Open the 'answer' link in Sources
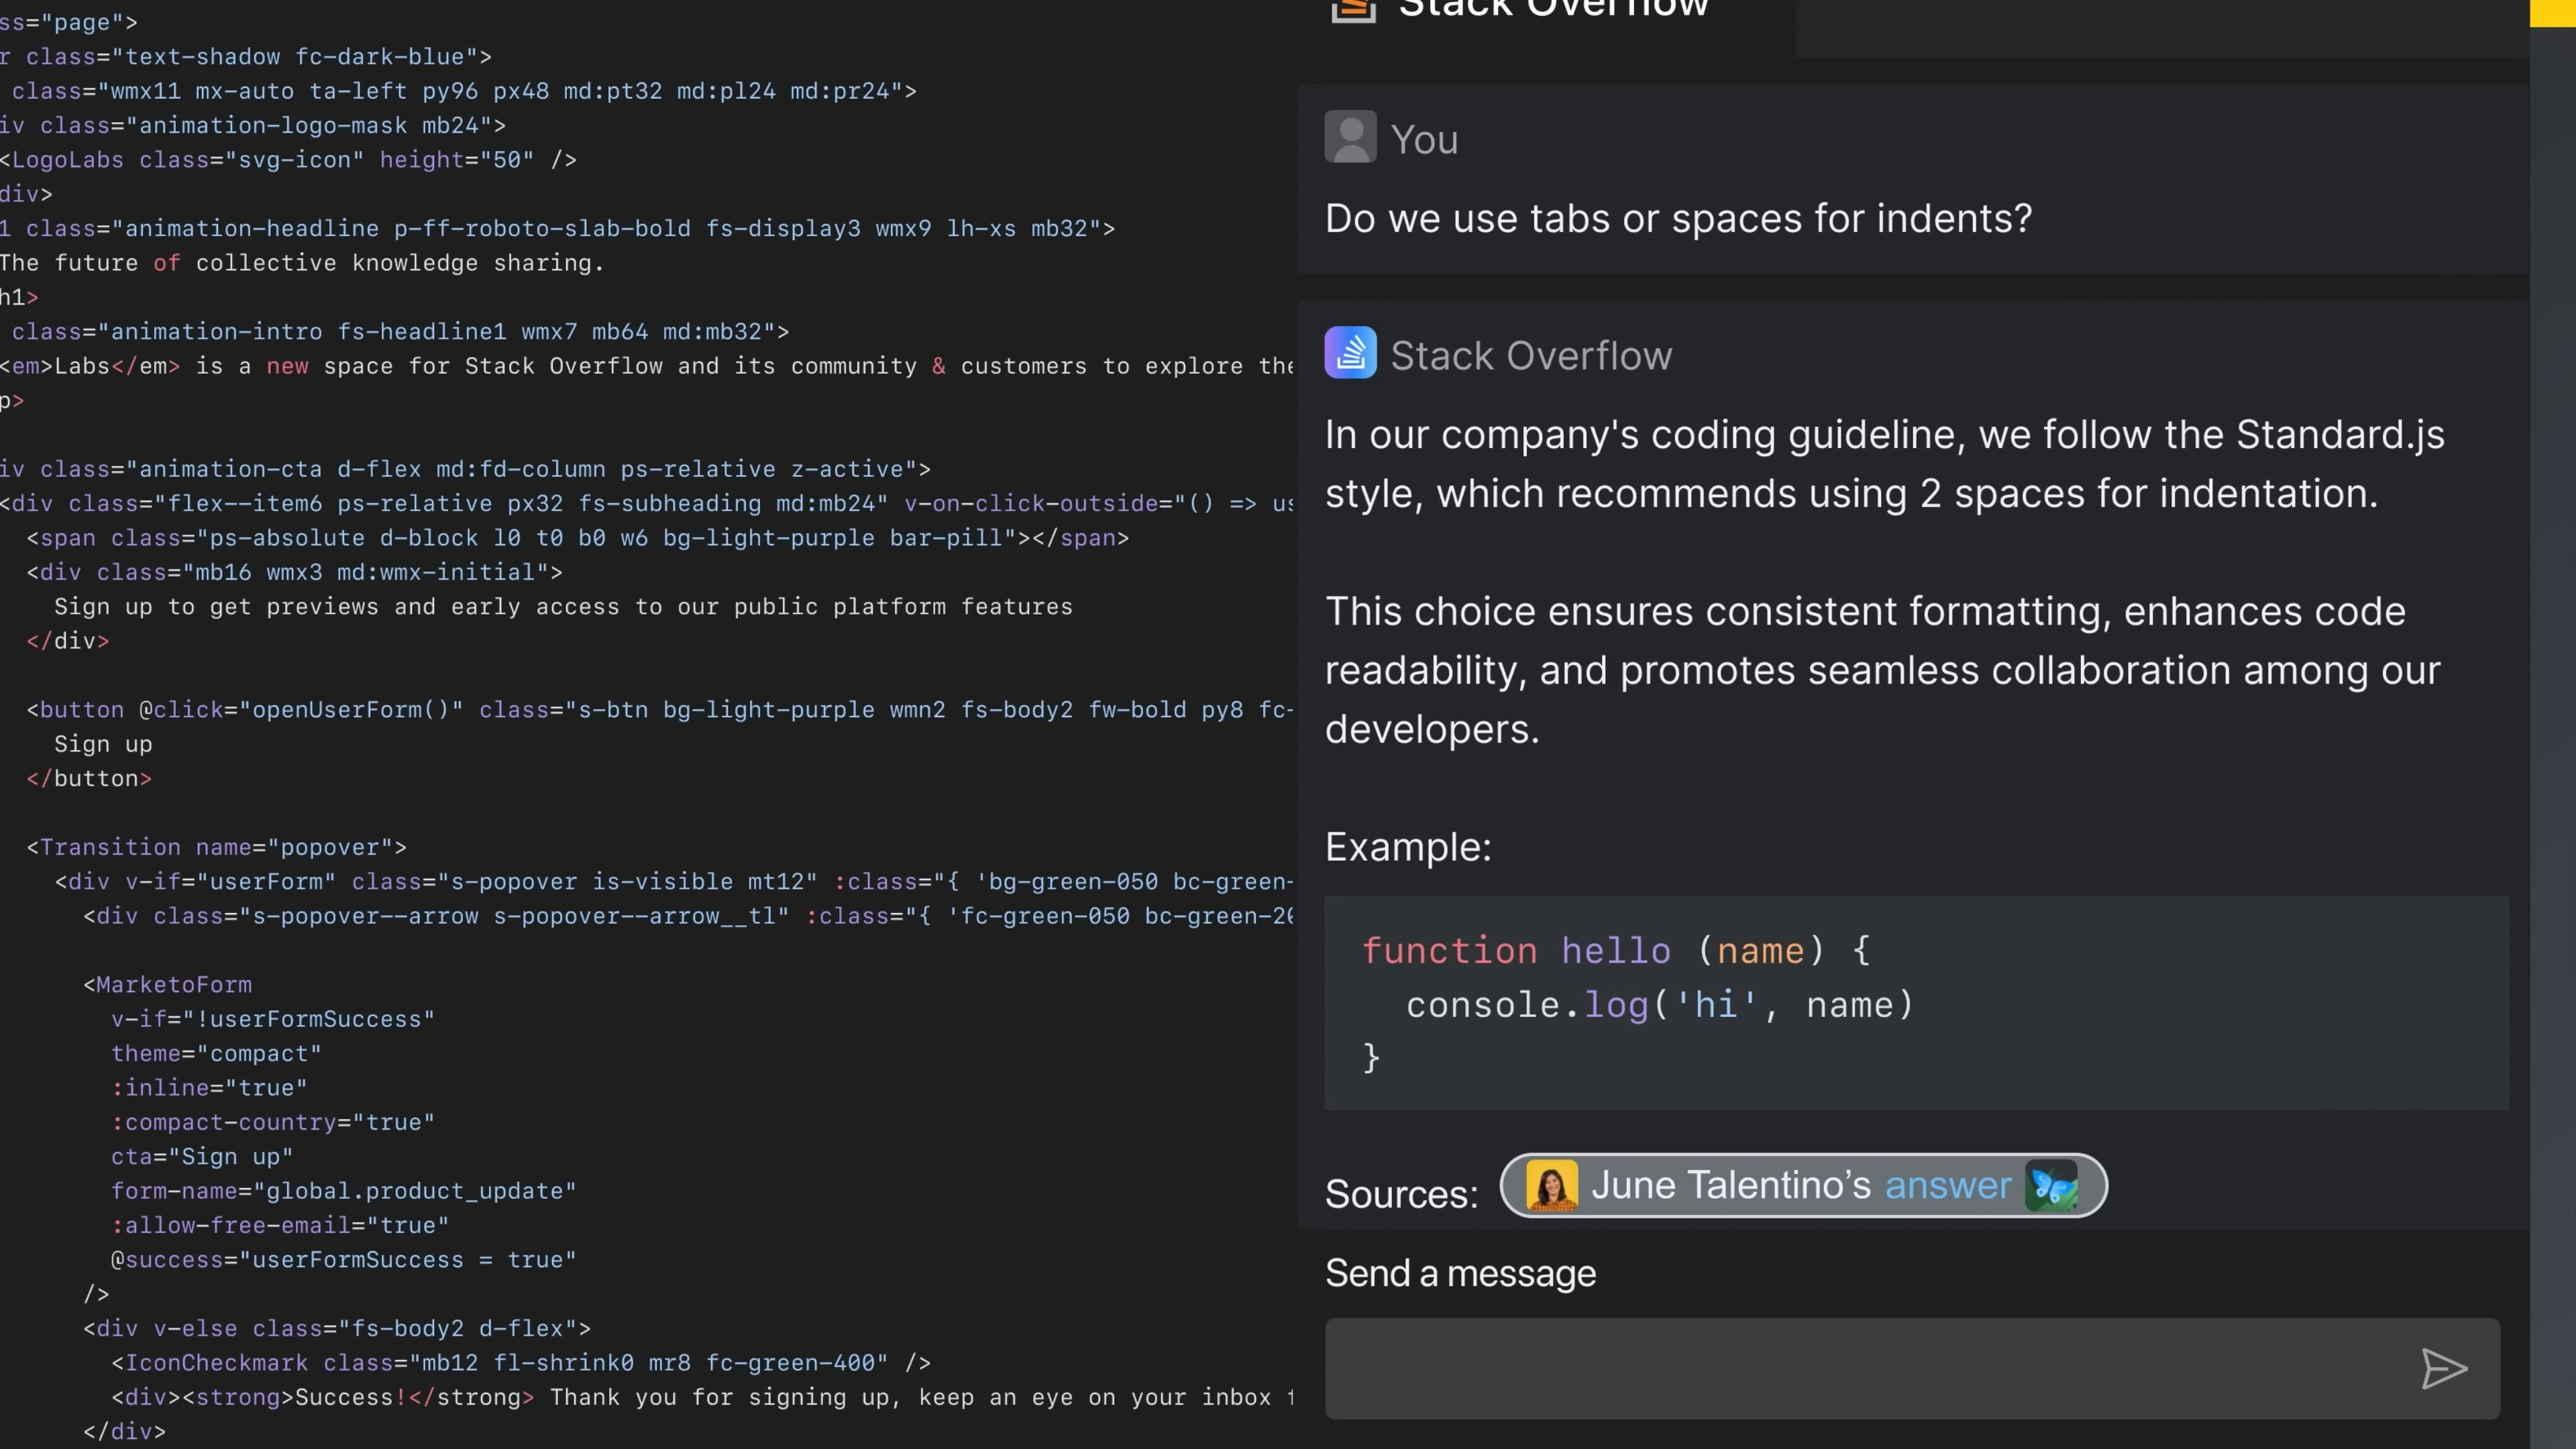The width and height of the screenshot is (2576, 1449). (x=1947, y=1185)
